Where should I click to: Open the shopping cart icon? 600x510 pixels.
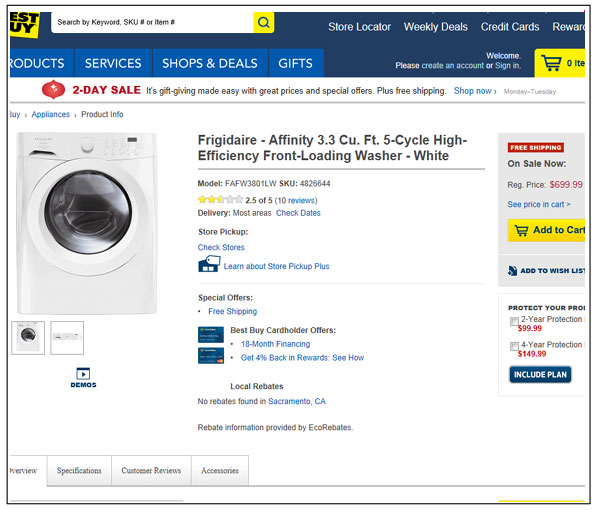pos(551,63)
